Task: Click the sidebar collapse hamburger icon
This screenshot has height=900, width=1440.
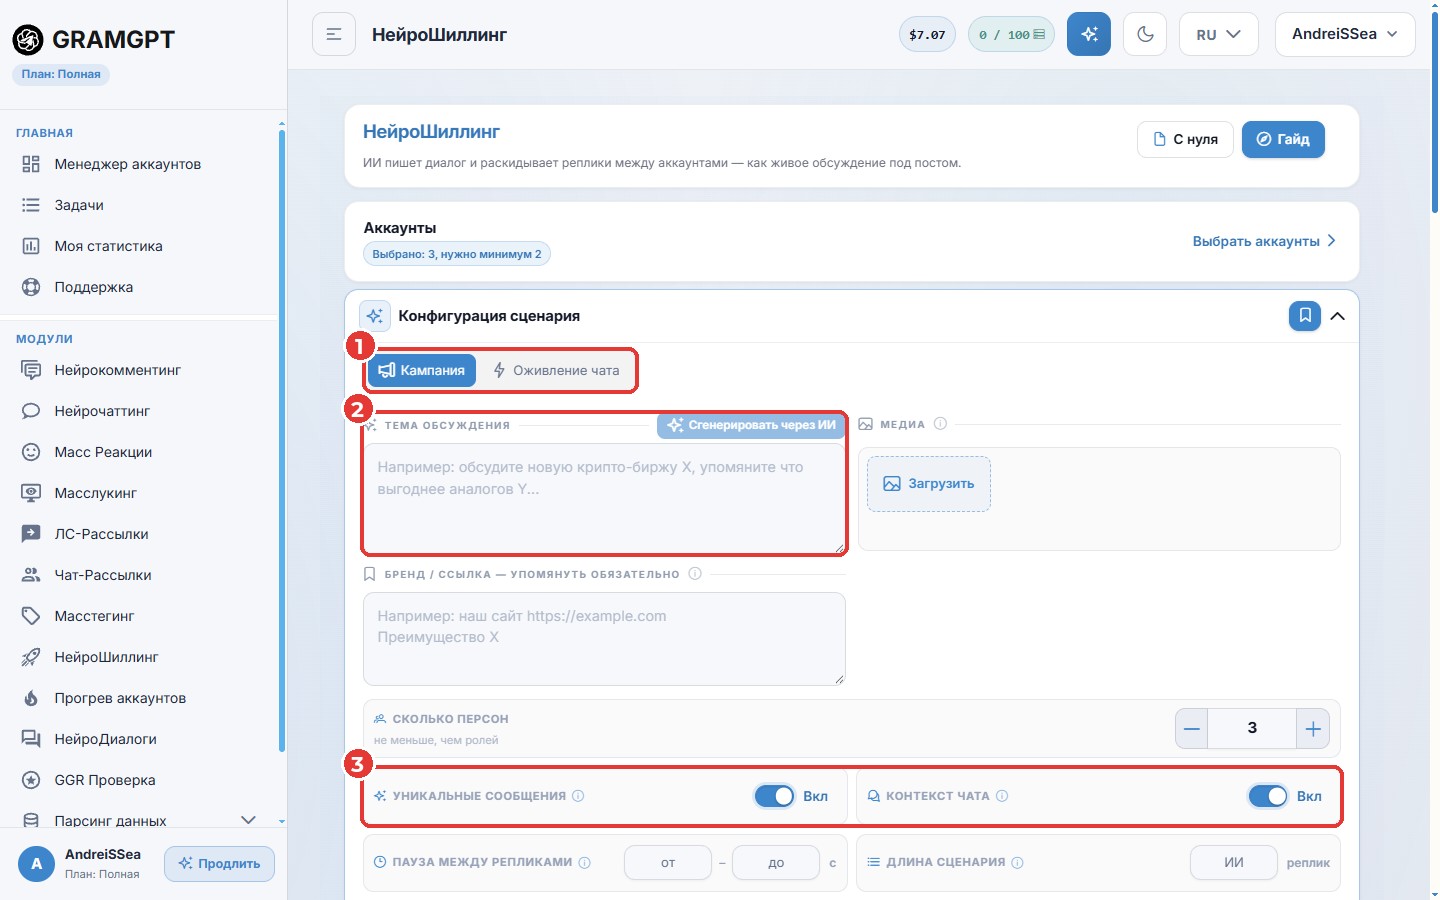Action: [334, 34]
